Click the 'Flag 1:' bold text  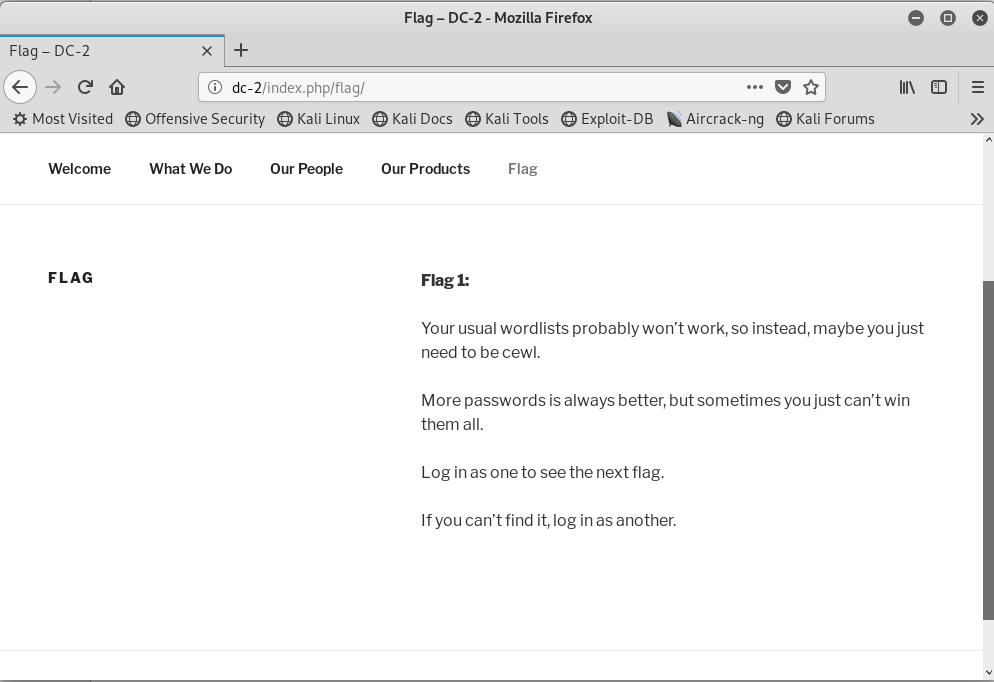(x=445, y=280)
